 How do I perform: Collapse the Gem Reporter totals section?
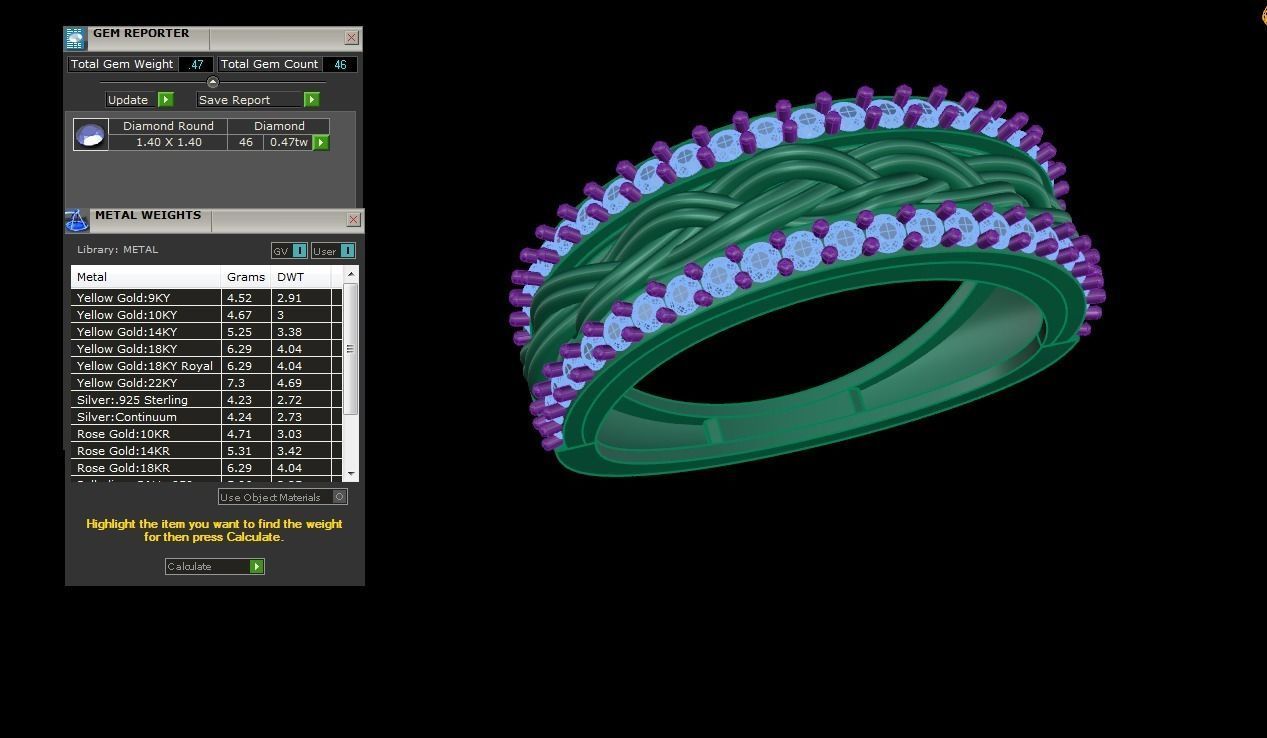[x=212, y=82]
